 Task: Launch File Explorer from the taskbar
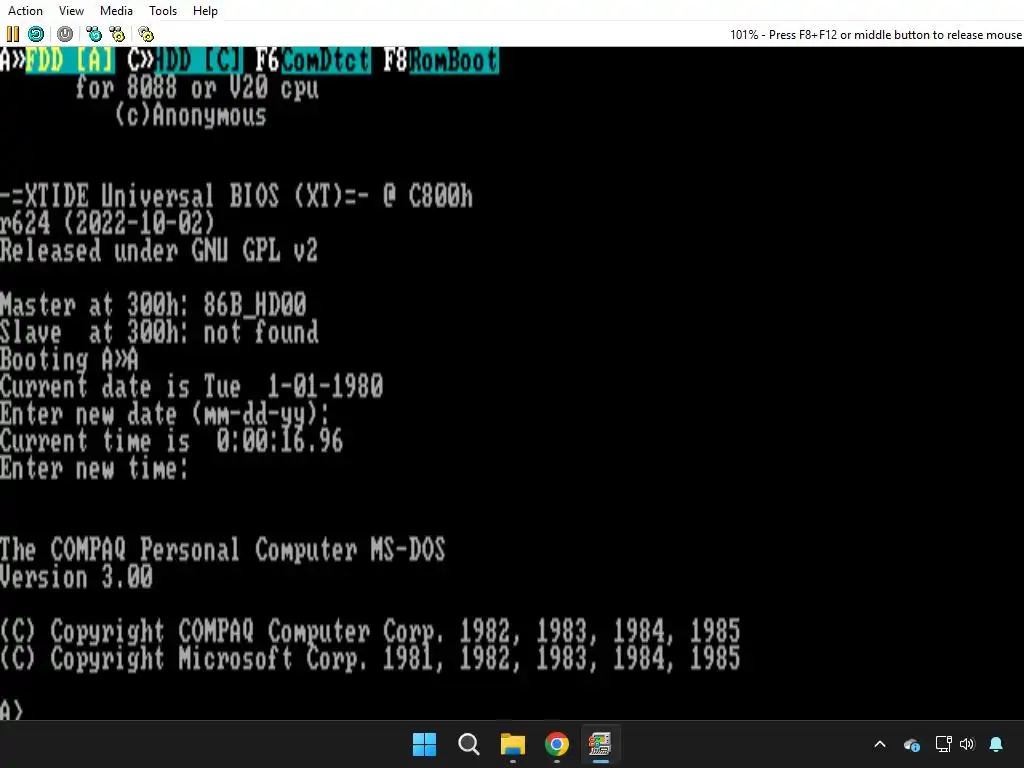(513, 744)
